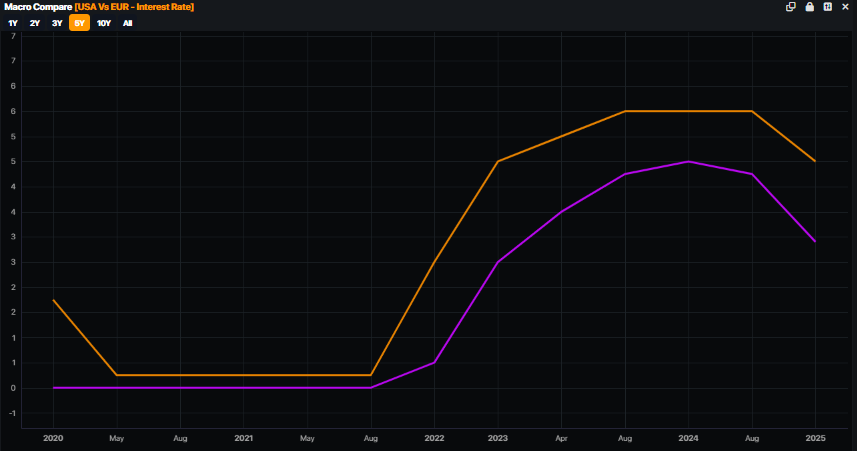
Task: Close the Macro Compare panel
Action: pyautogui.click(x=845, y=7)
